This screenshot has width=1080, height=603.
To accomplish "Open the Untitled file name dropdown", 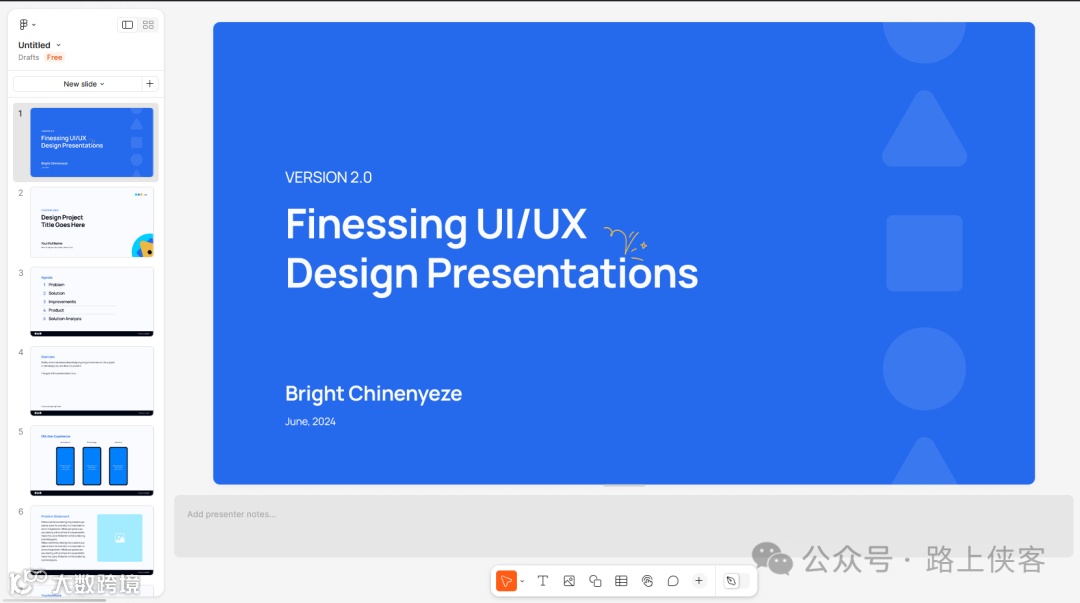I will pos(39,45).
